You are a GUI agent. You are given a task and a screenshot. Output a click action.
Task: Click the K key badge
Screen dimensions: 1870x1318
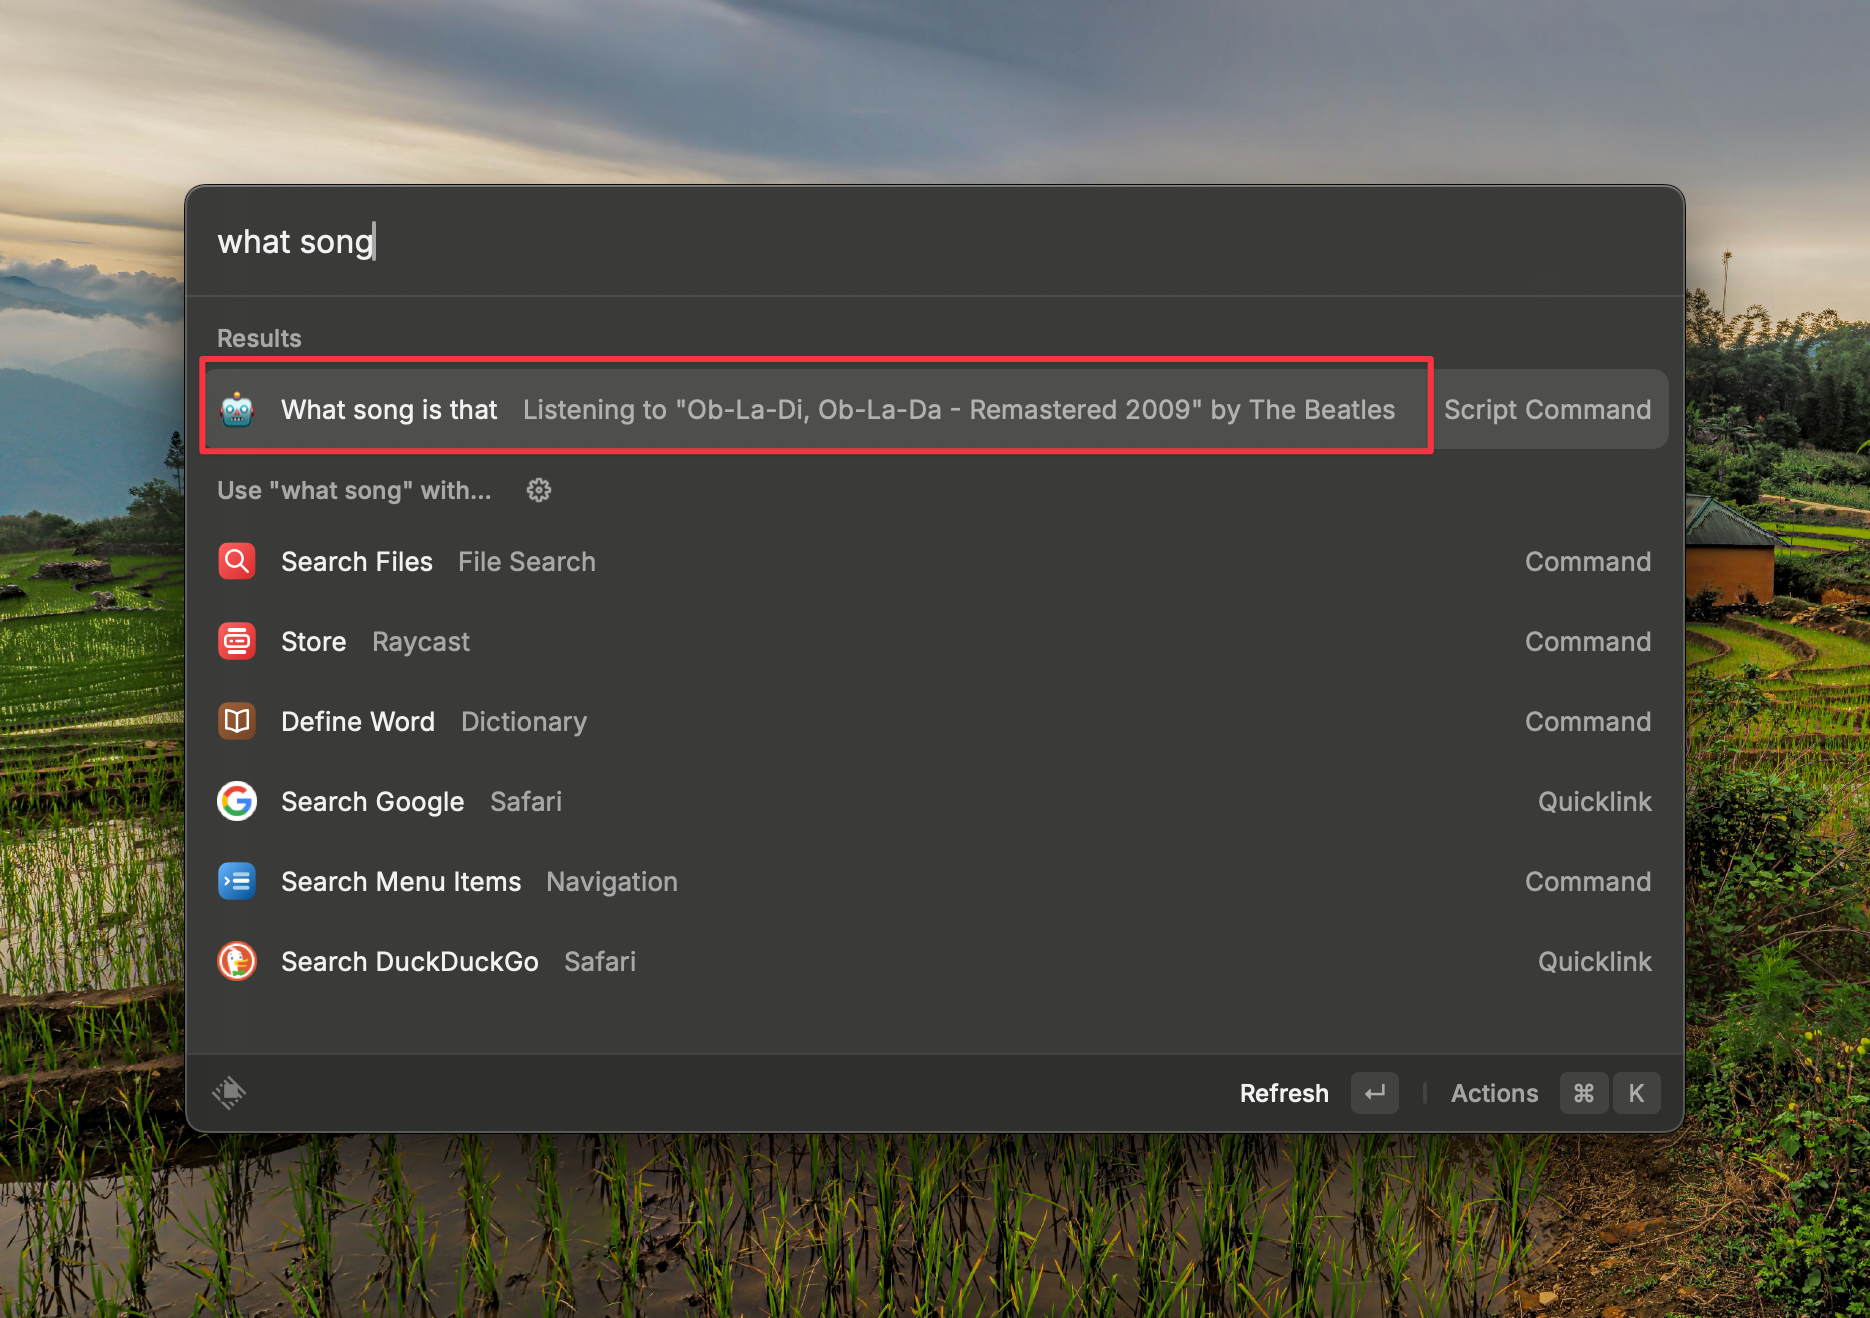tap(1636, 1093)
